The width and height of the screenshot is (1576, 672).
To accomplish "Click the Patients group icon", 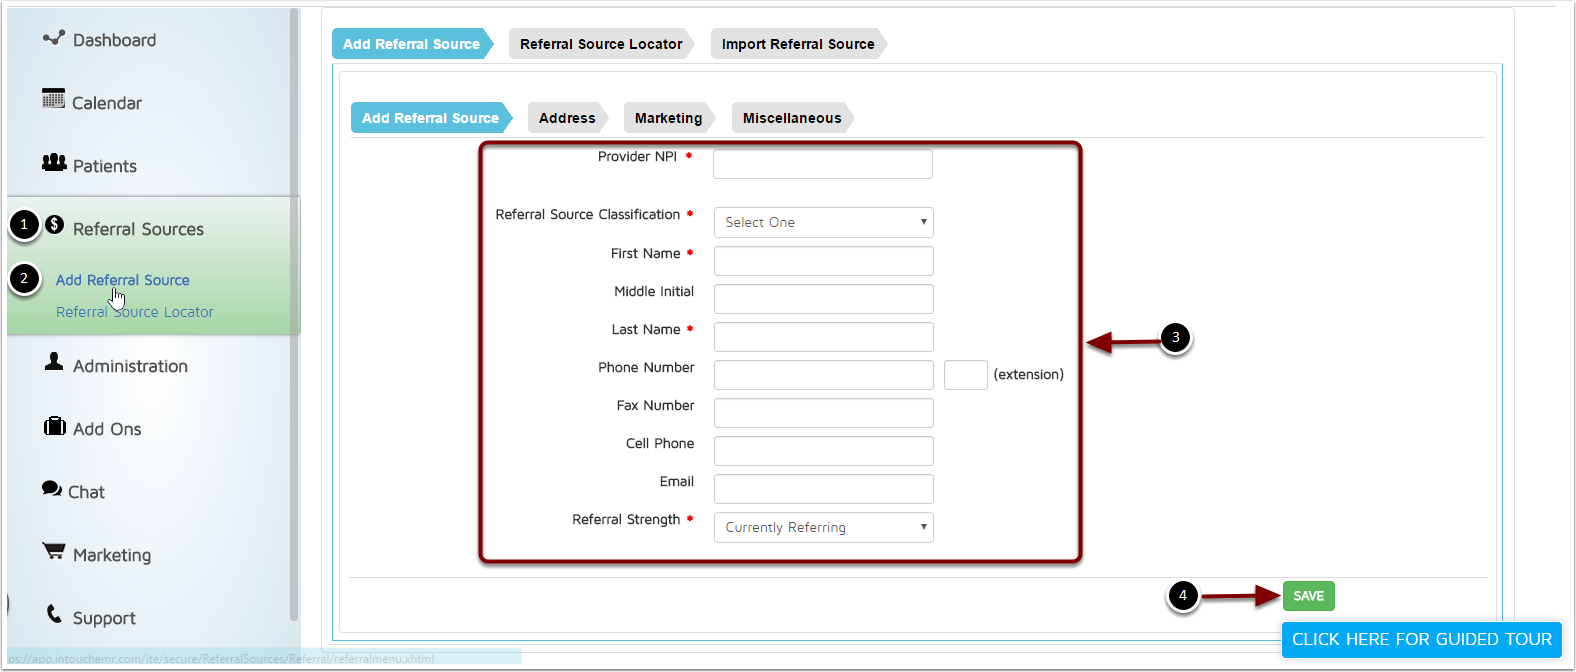I will pos(54,162).
